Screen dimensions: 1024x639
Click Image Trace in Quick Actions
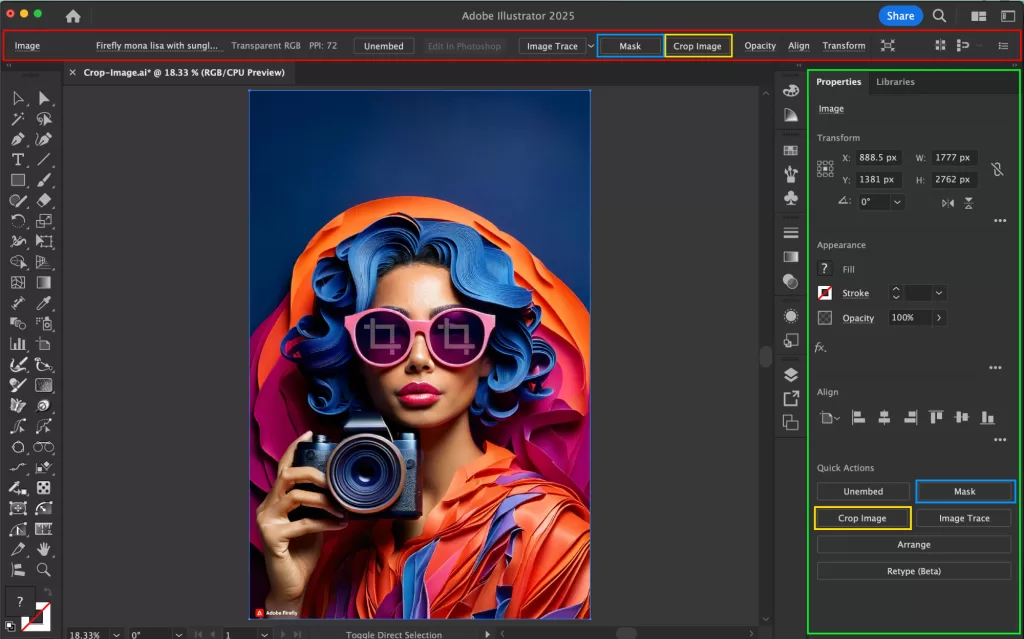coord(964,518)
